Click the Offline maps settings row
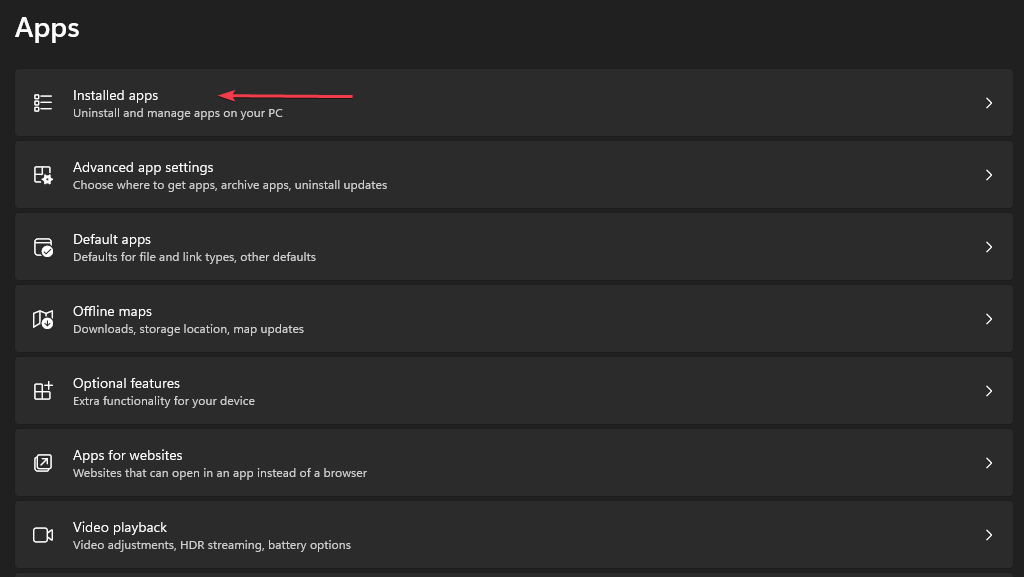The width and height of the screenshot is (1024, 577). pos(512,318)
